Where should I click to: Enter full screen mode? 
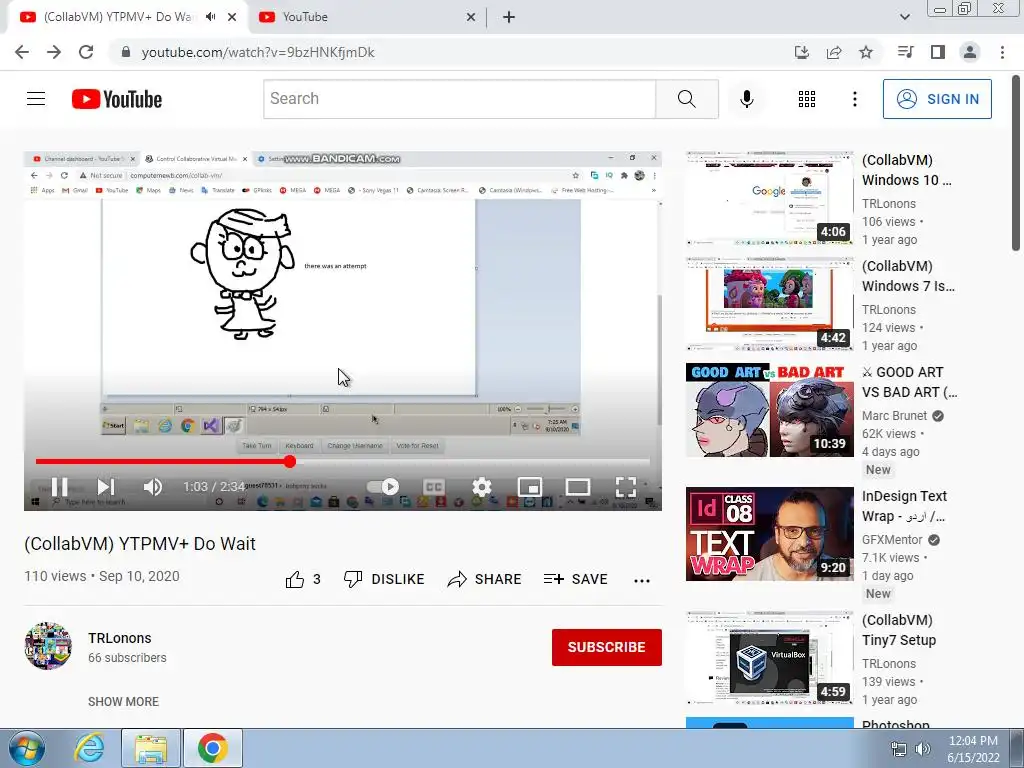pos(626,487)
